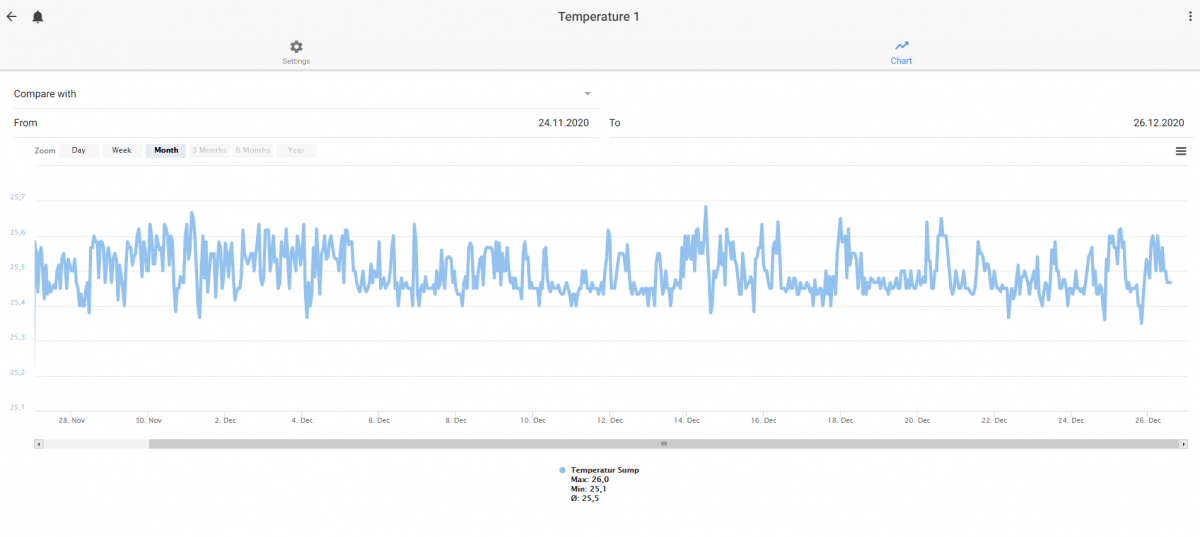Choose the 3 Months zoom
The image size is (1200, 537).
pyautogui.click(x=209, y=150)
